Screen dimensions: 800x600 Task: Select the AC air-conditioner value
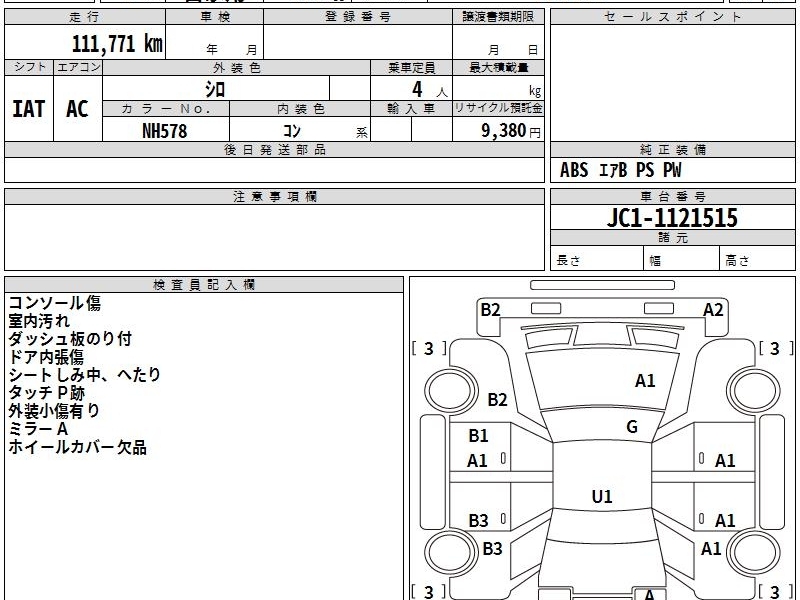tap(78, 109)
